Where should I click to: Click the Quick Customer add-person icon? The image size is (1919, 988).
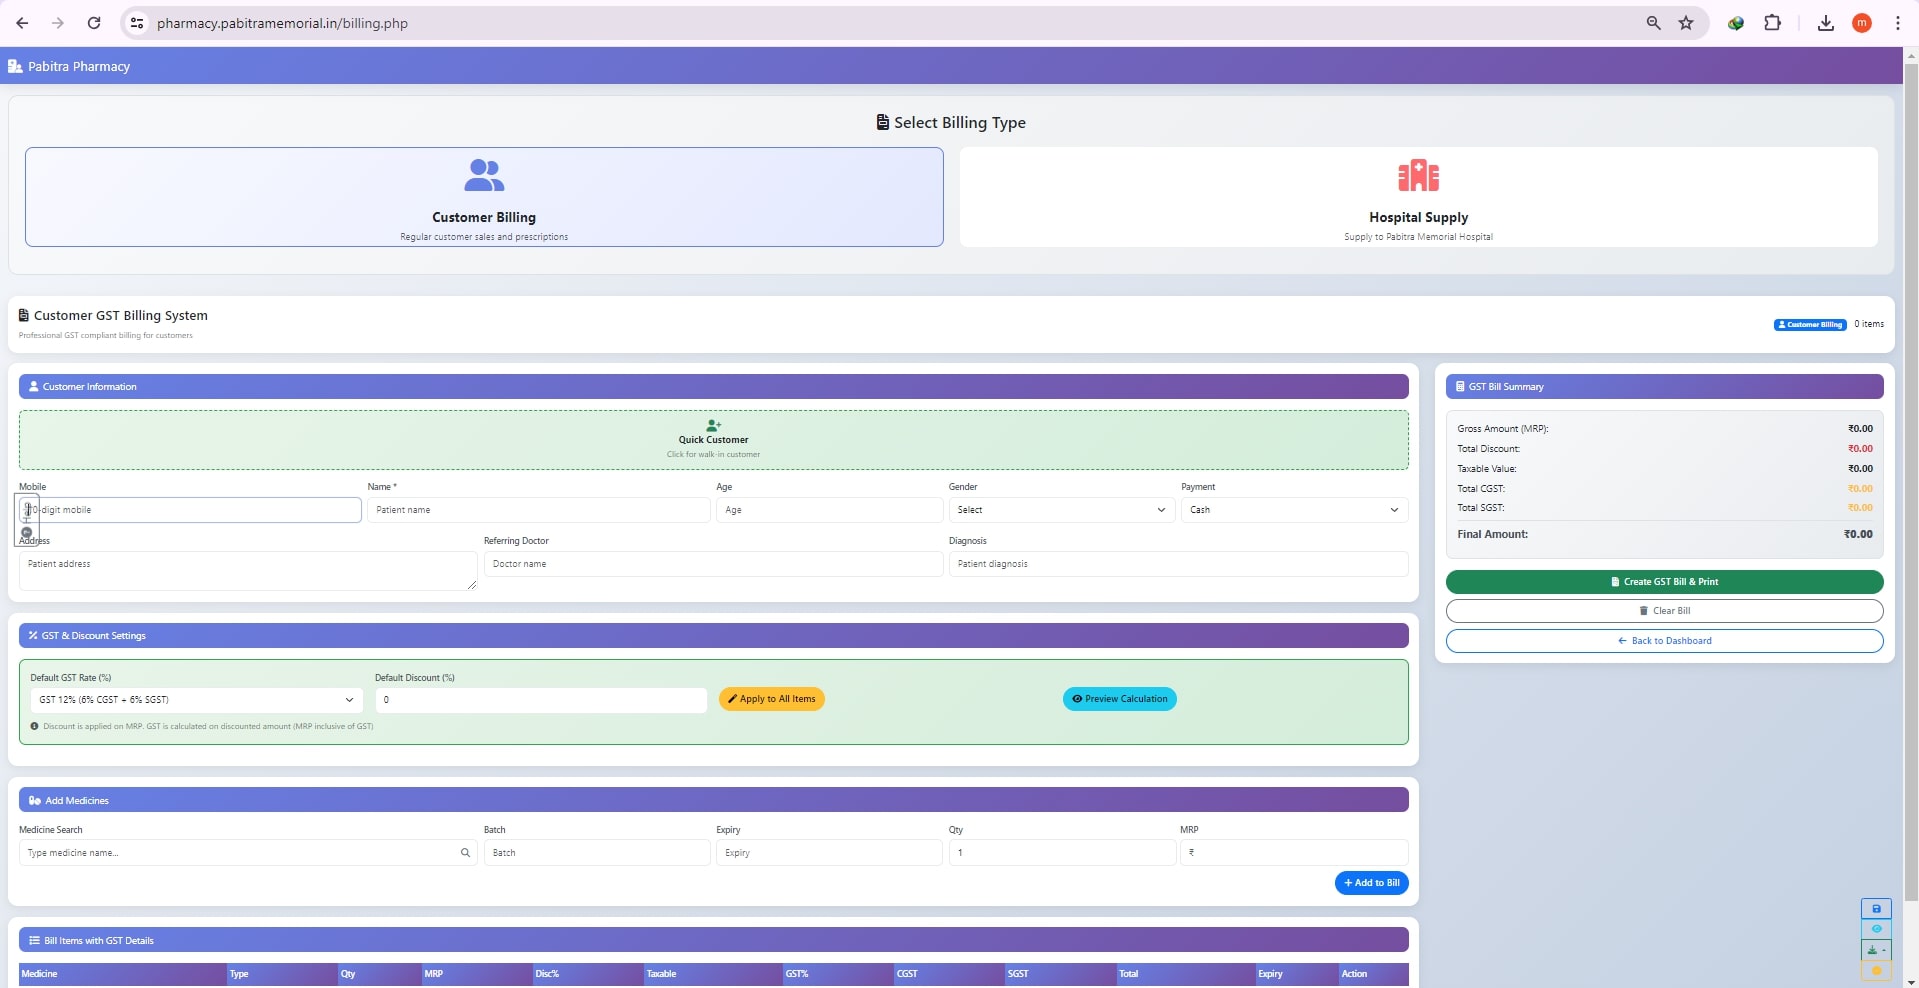click(x=712, y=425)
